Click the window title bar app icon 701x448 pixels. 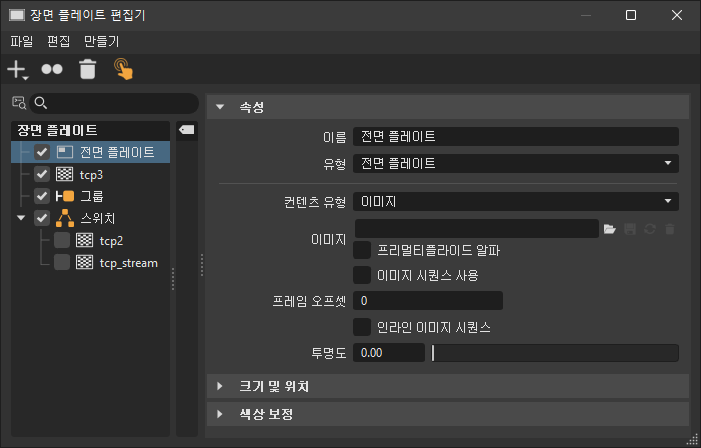click(x=17, y=15)
